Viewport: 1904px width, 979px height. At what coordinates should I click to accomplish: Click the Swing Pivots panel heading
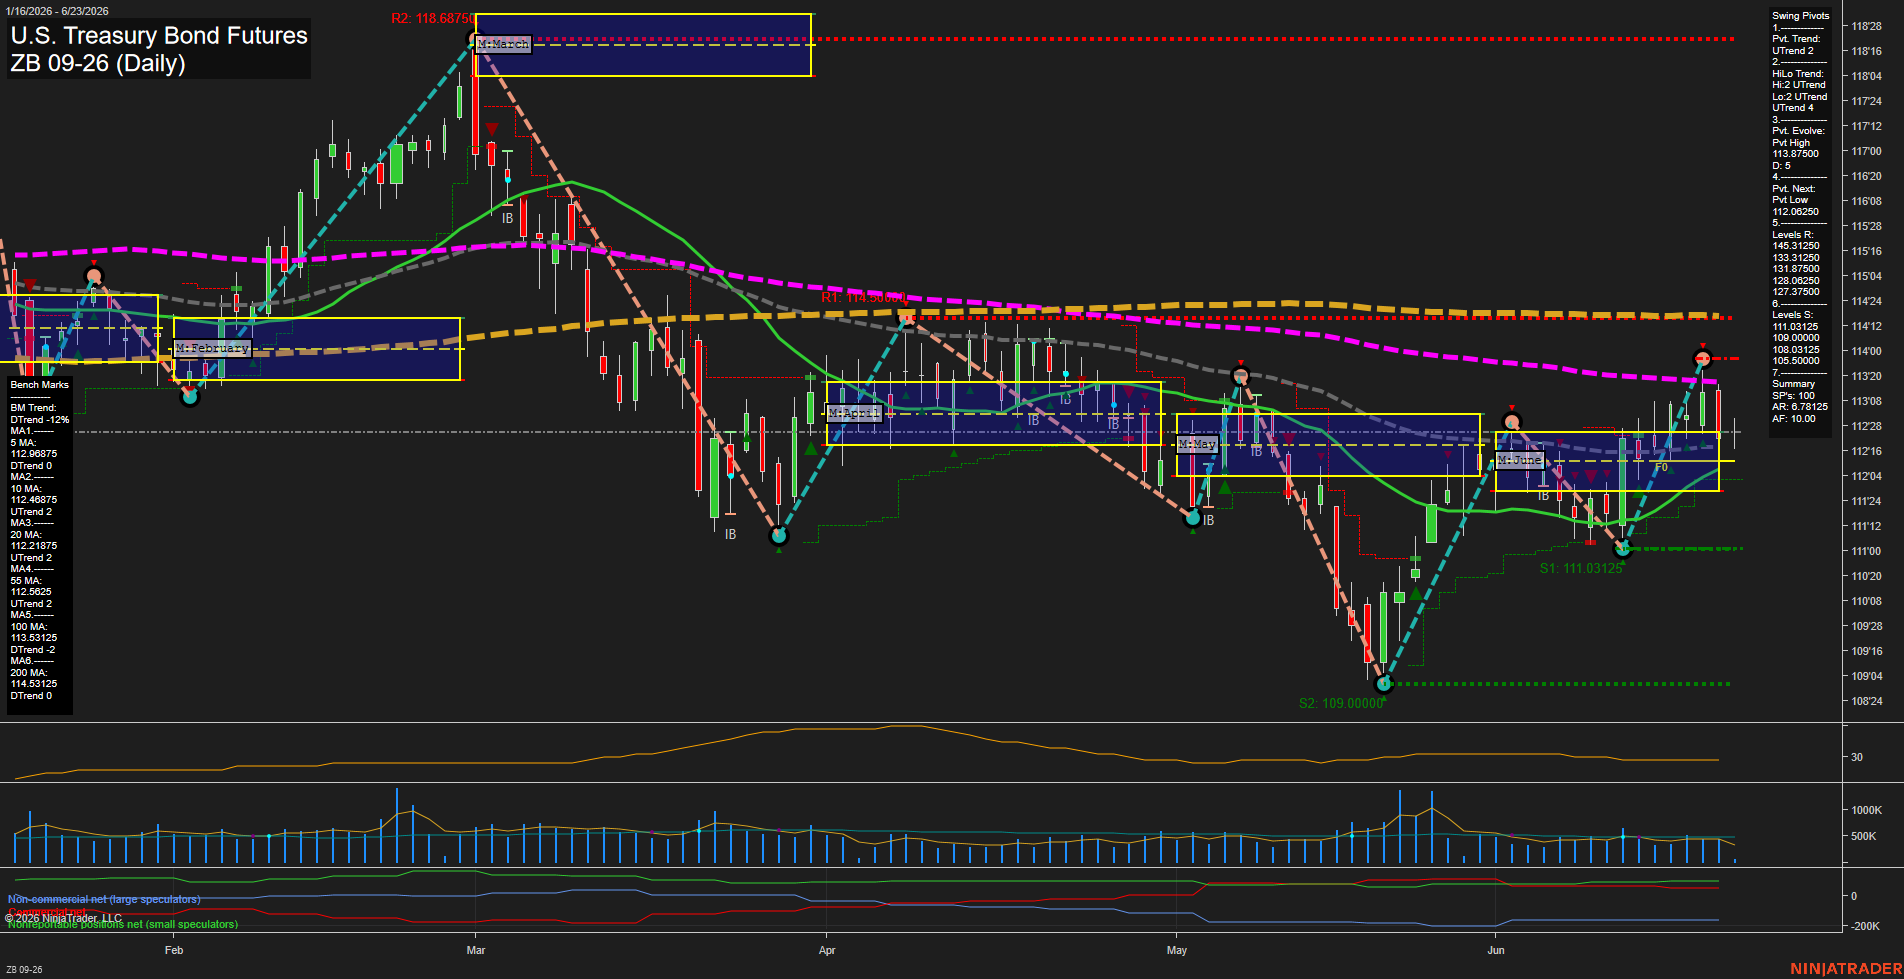pos(1800,16)
